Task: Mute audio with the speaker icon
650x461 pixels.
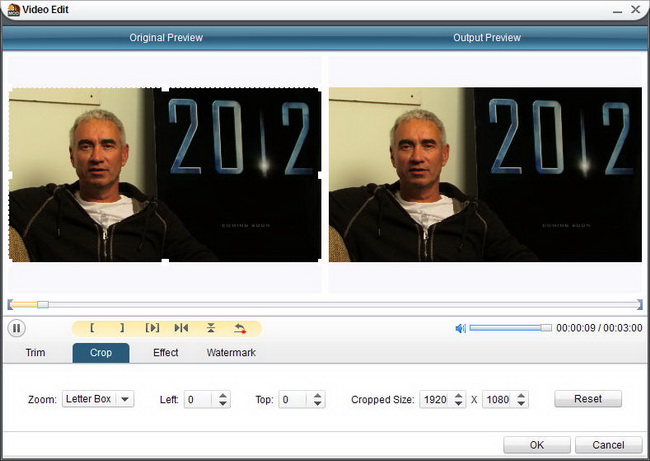Action: tap(460, 328)
